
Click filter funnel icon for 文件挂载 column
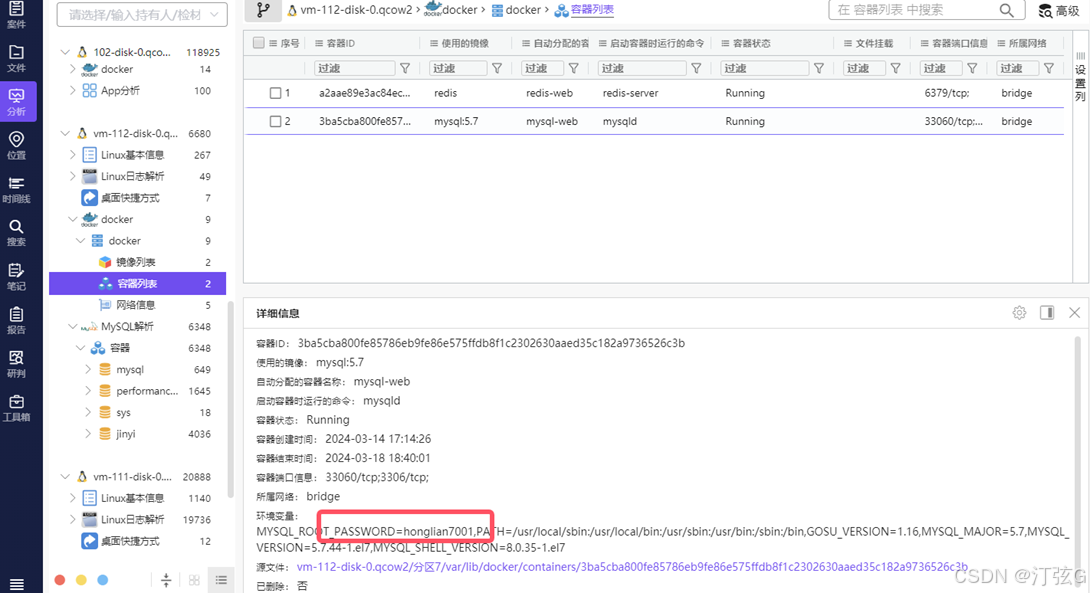[895, 68]
